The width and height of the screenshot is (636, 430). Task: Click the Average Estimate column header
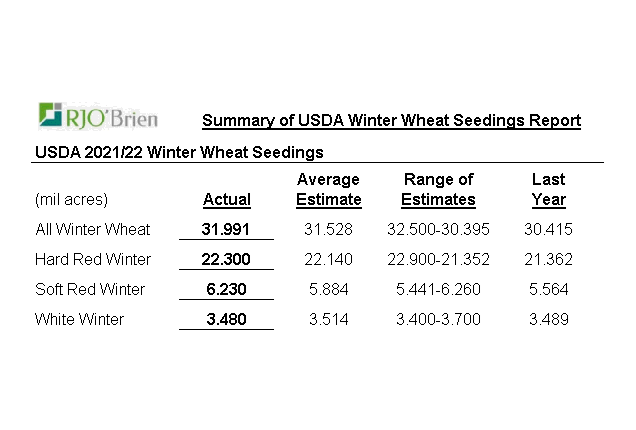tap(329, 189)
